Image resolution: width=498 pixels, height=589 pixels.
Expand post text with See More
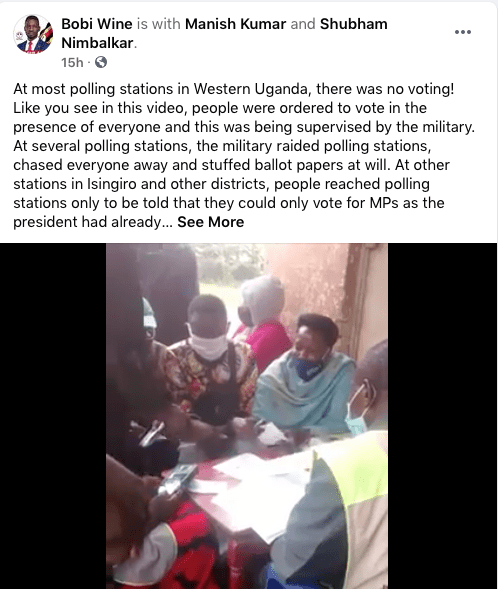(211, 222)
